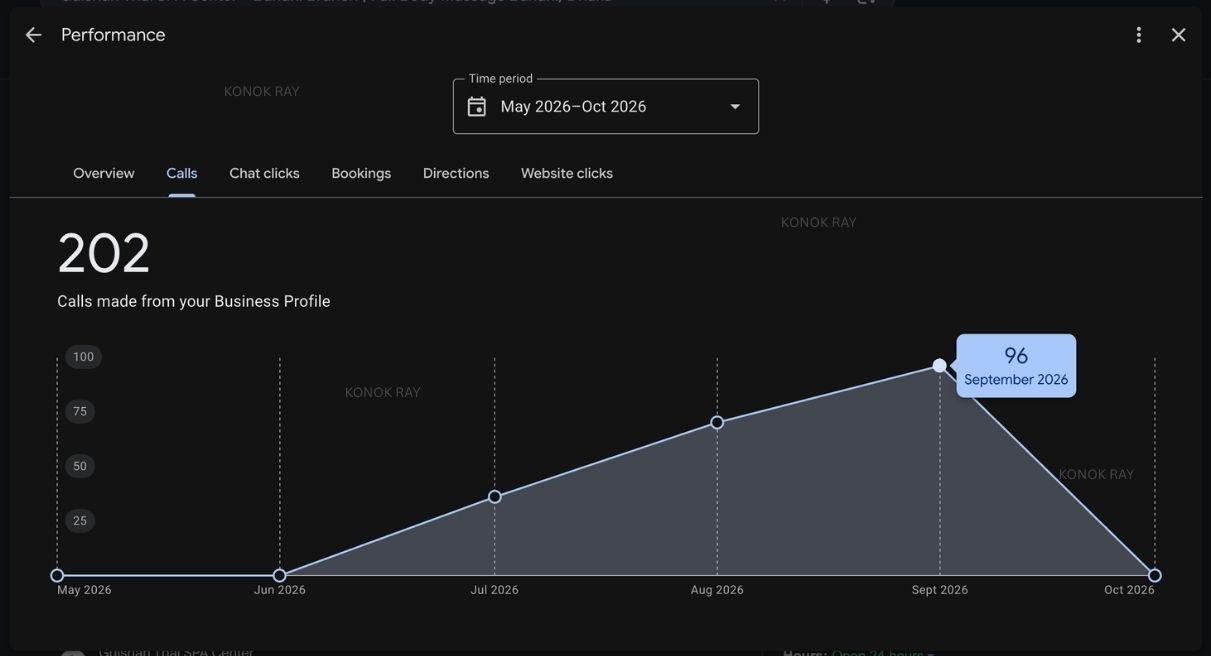Select the May 2026 data point
This screenshot has width=1211, height=656.
(x=57, y=575)
